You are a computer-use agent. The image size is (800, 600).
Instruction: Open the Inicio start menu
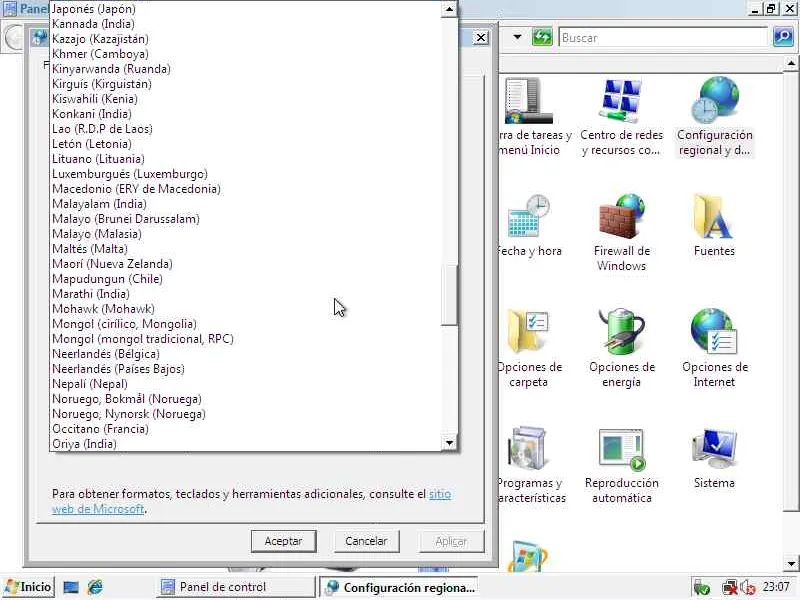point(28,587)
